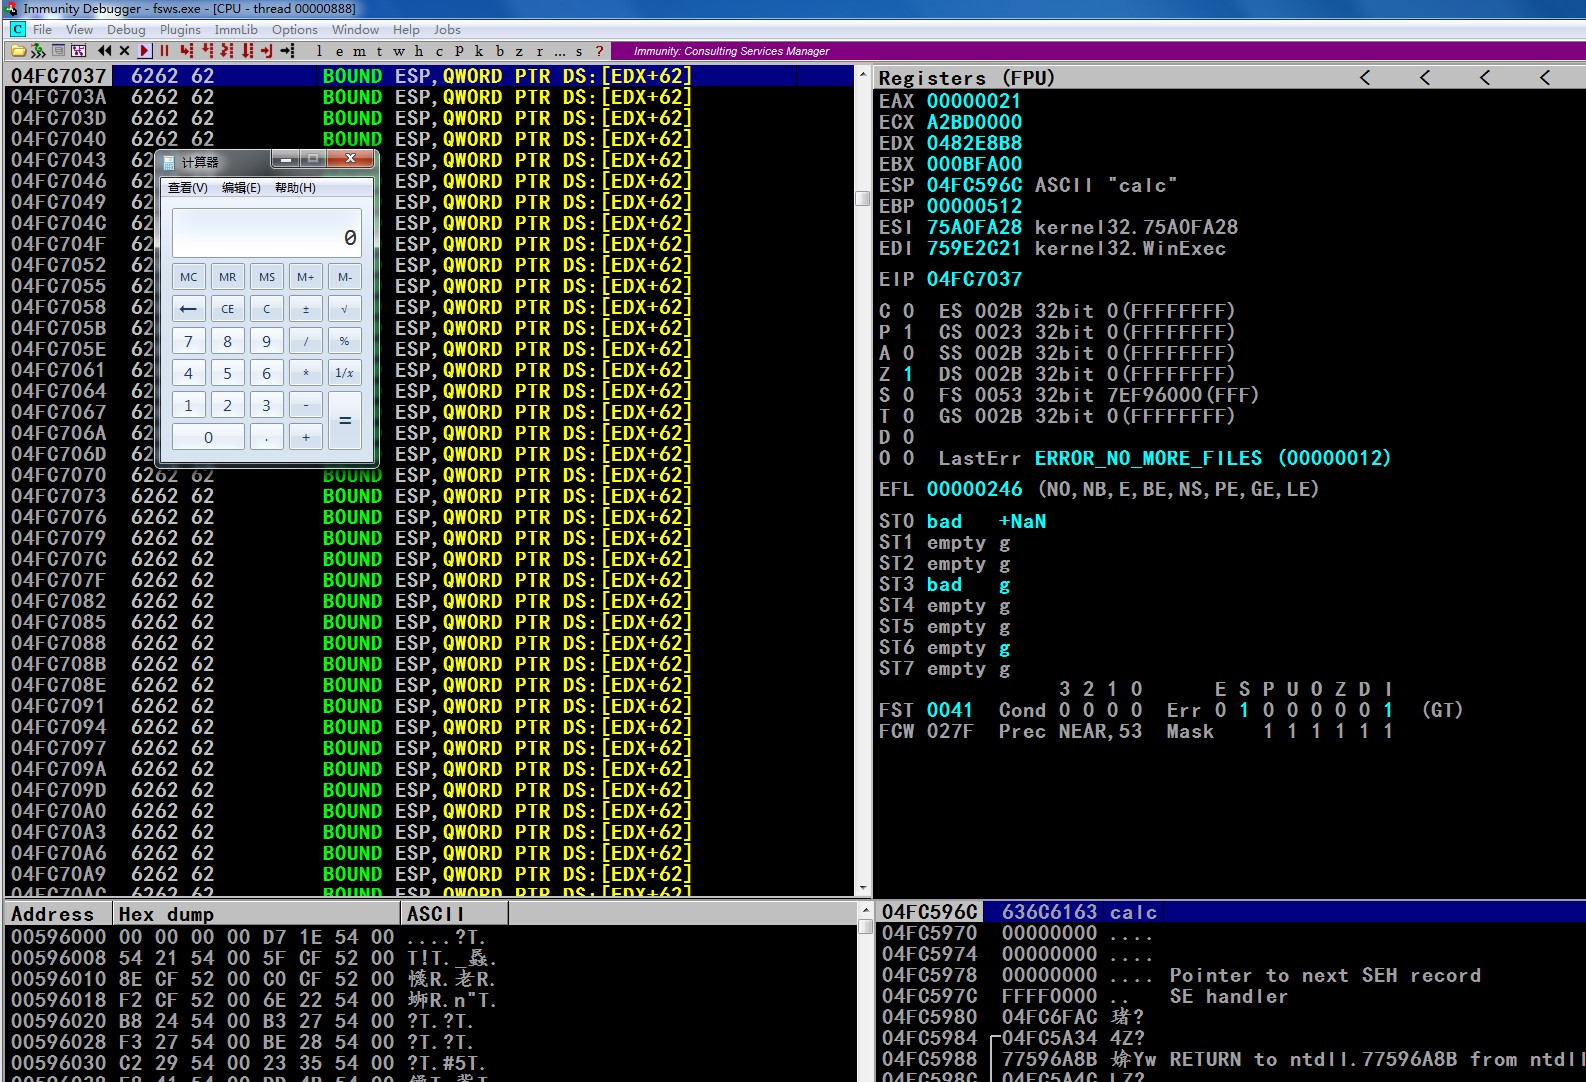Click the restart program (rewind) icon
Screen dimensions: 1586x1082
(x=104, y=51)
